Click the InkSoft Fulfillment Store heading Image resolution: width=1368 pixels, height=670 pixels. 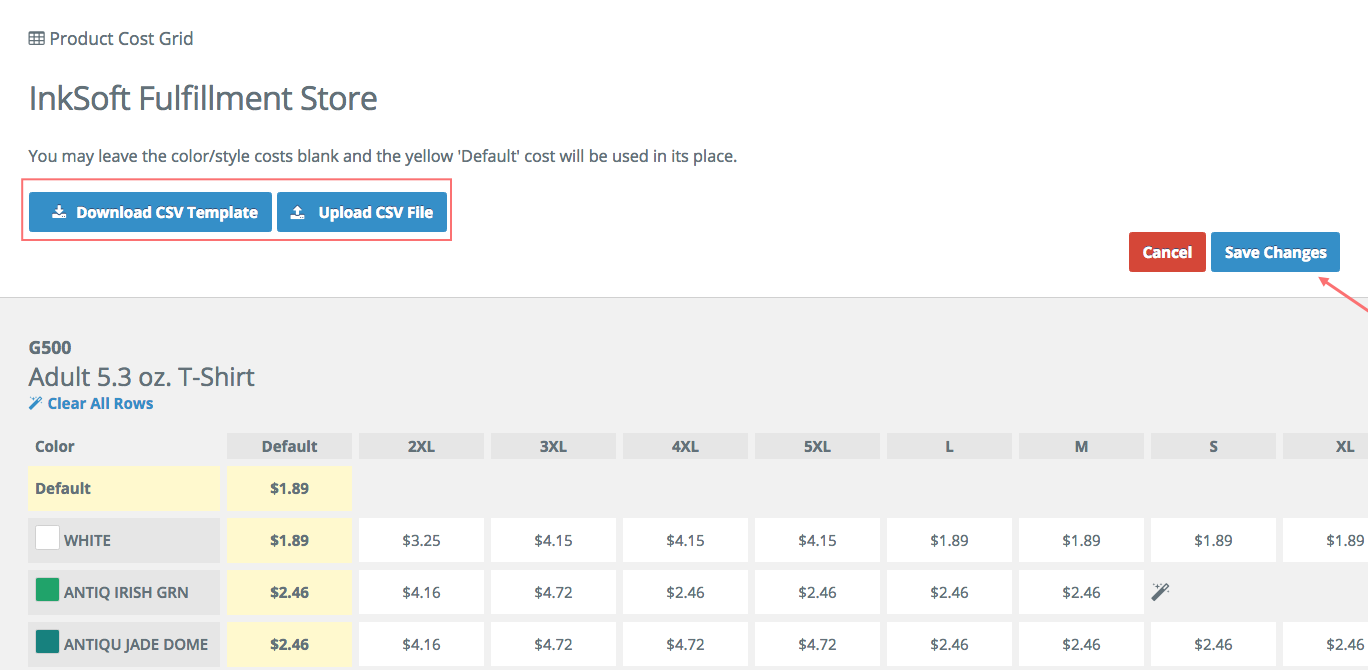[x=203, y=98]
